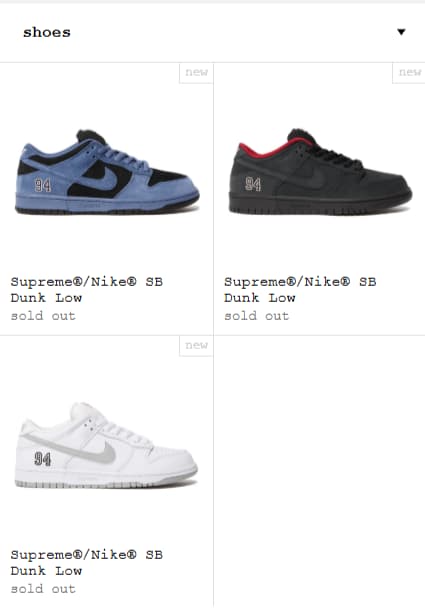
Task: Click the new badge above white shoe
Action: click(196, 346)
